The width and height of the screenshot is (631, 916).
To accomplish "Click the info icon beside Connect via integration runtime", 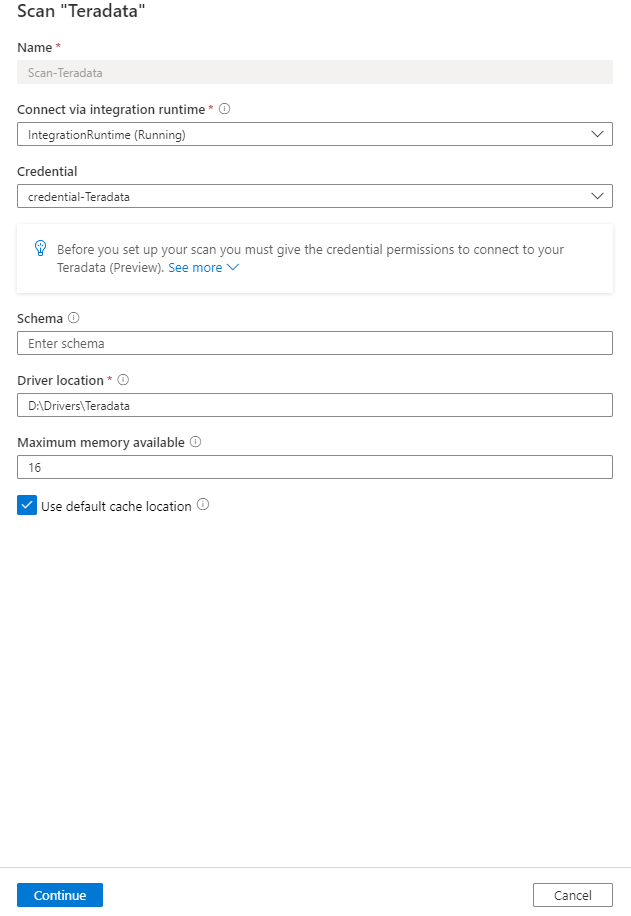I will coord(223,109).
